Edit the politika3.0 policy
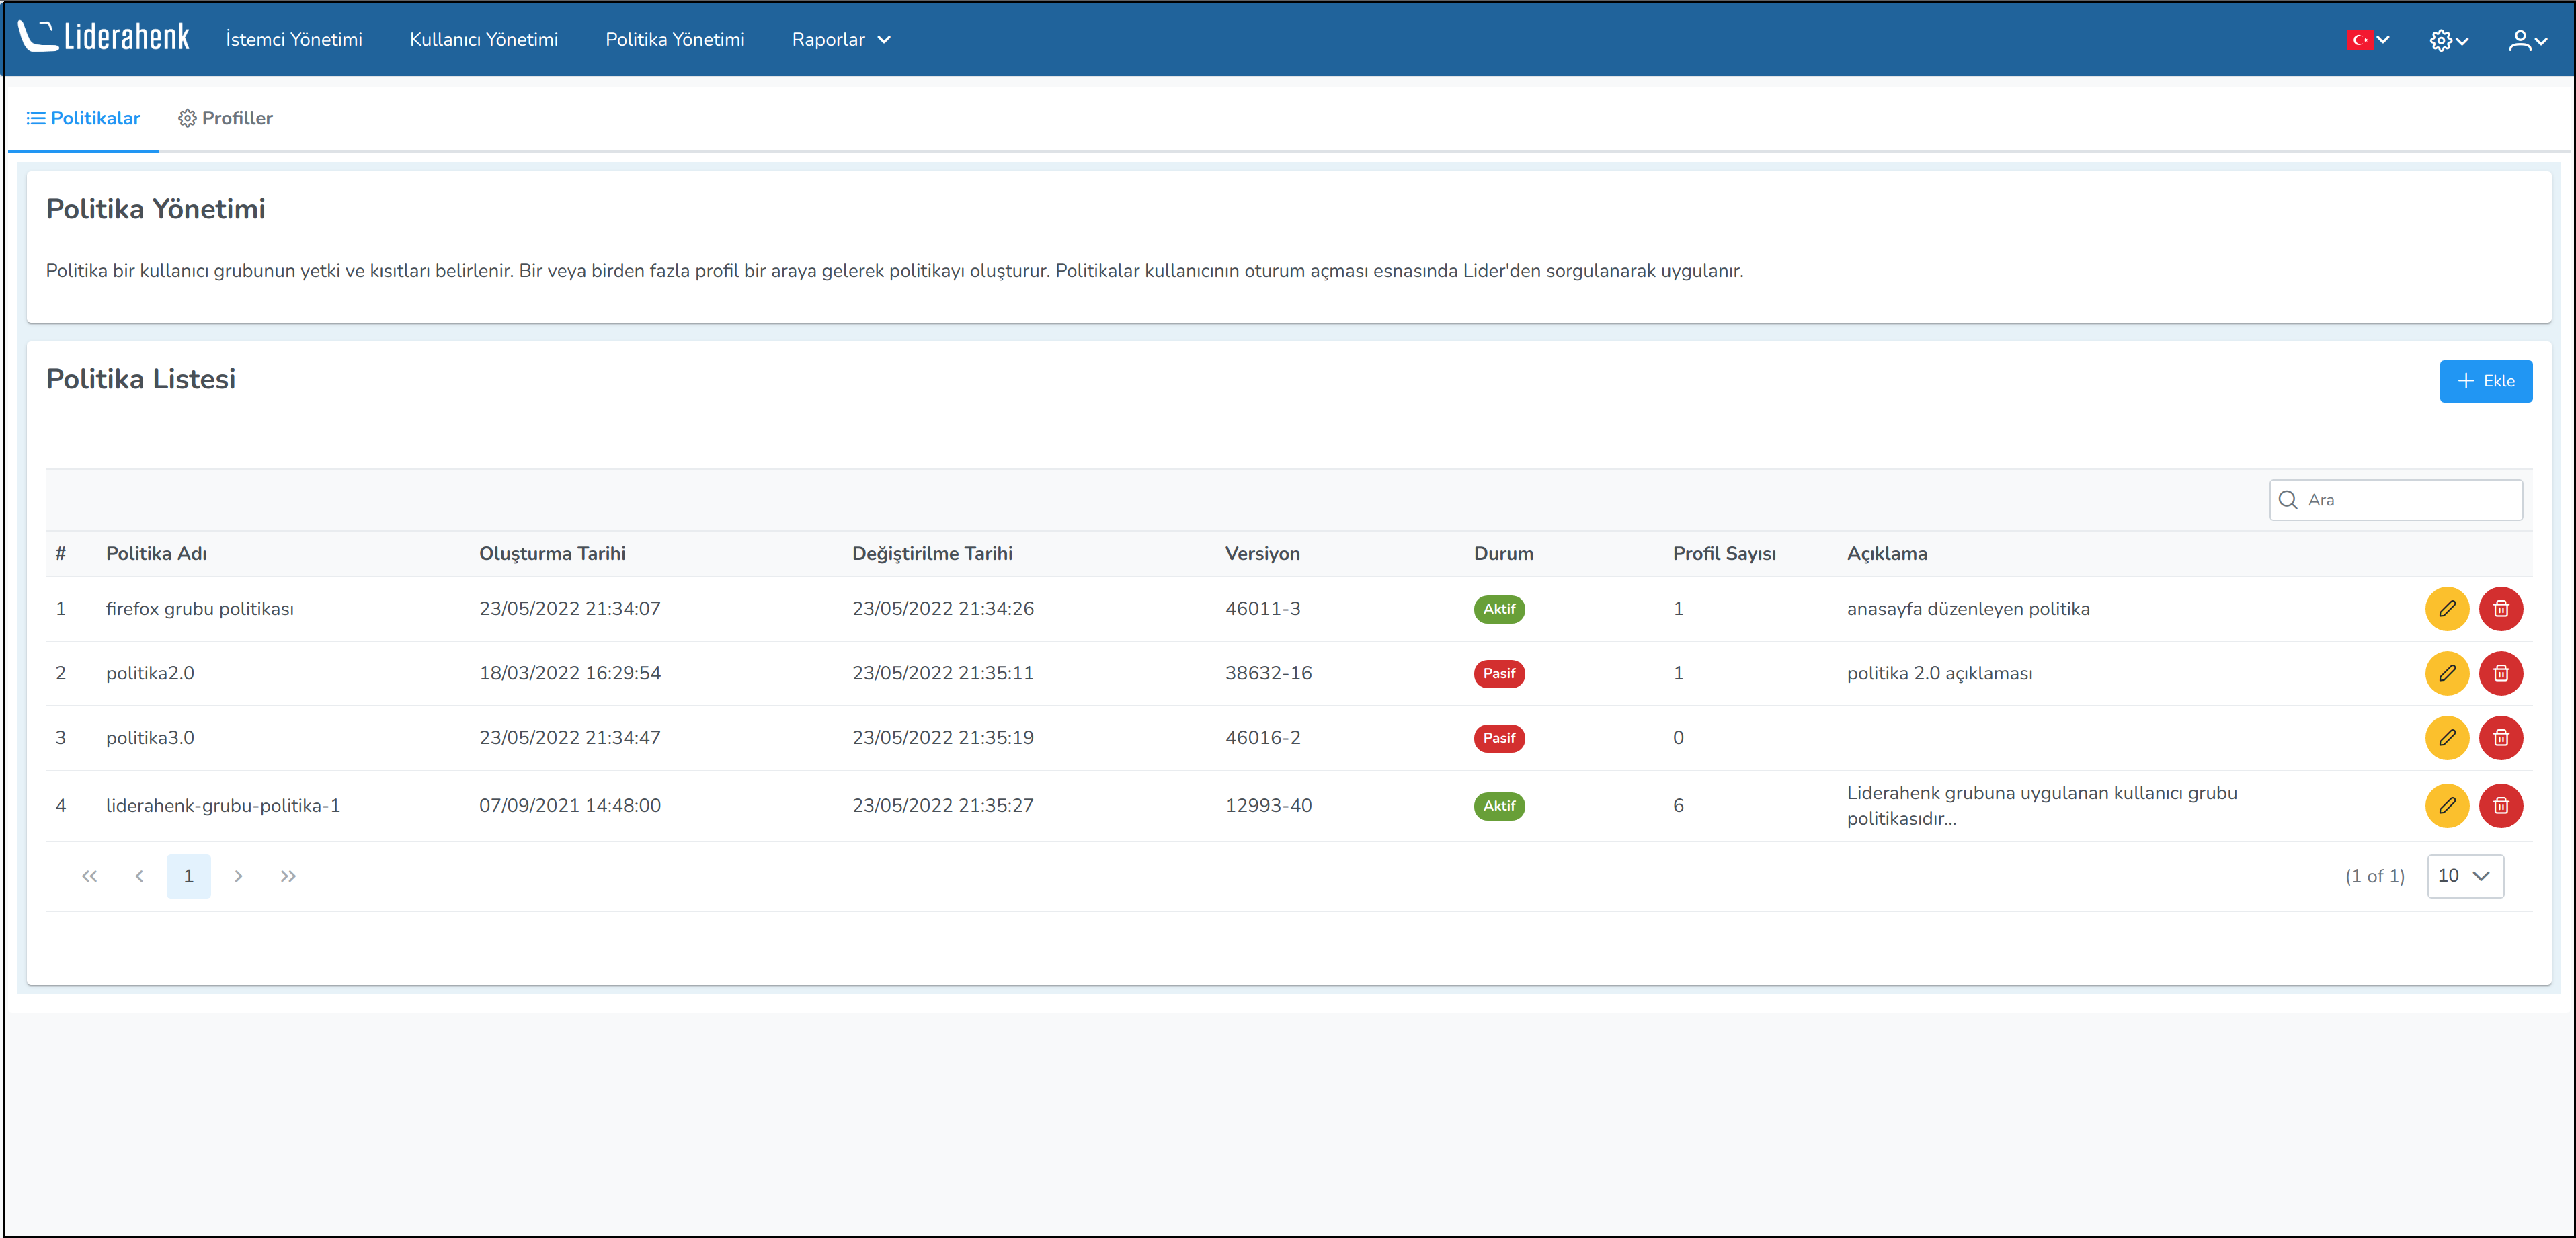Viewport: 2576px width, 1238px height. (x=2446, y=738)
